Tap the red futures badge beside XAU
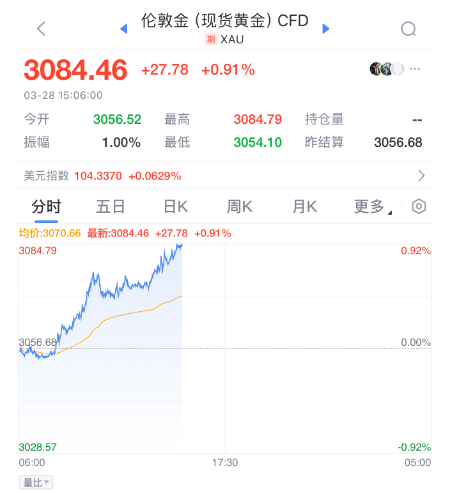Screen dimensions: 450x491 (210, 39)
